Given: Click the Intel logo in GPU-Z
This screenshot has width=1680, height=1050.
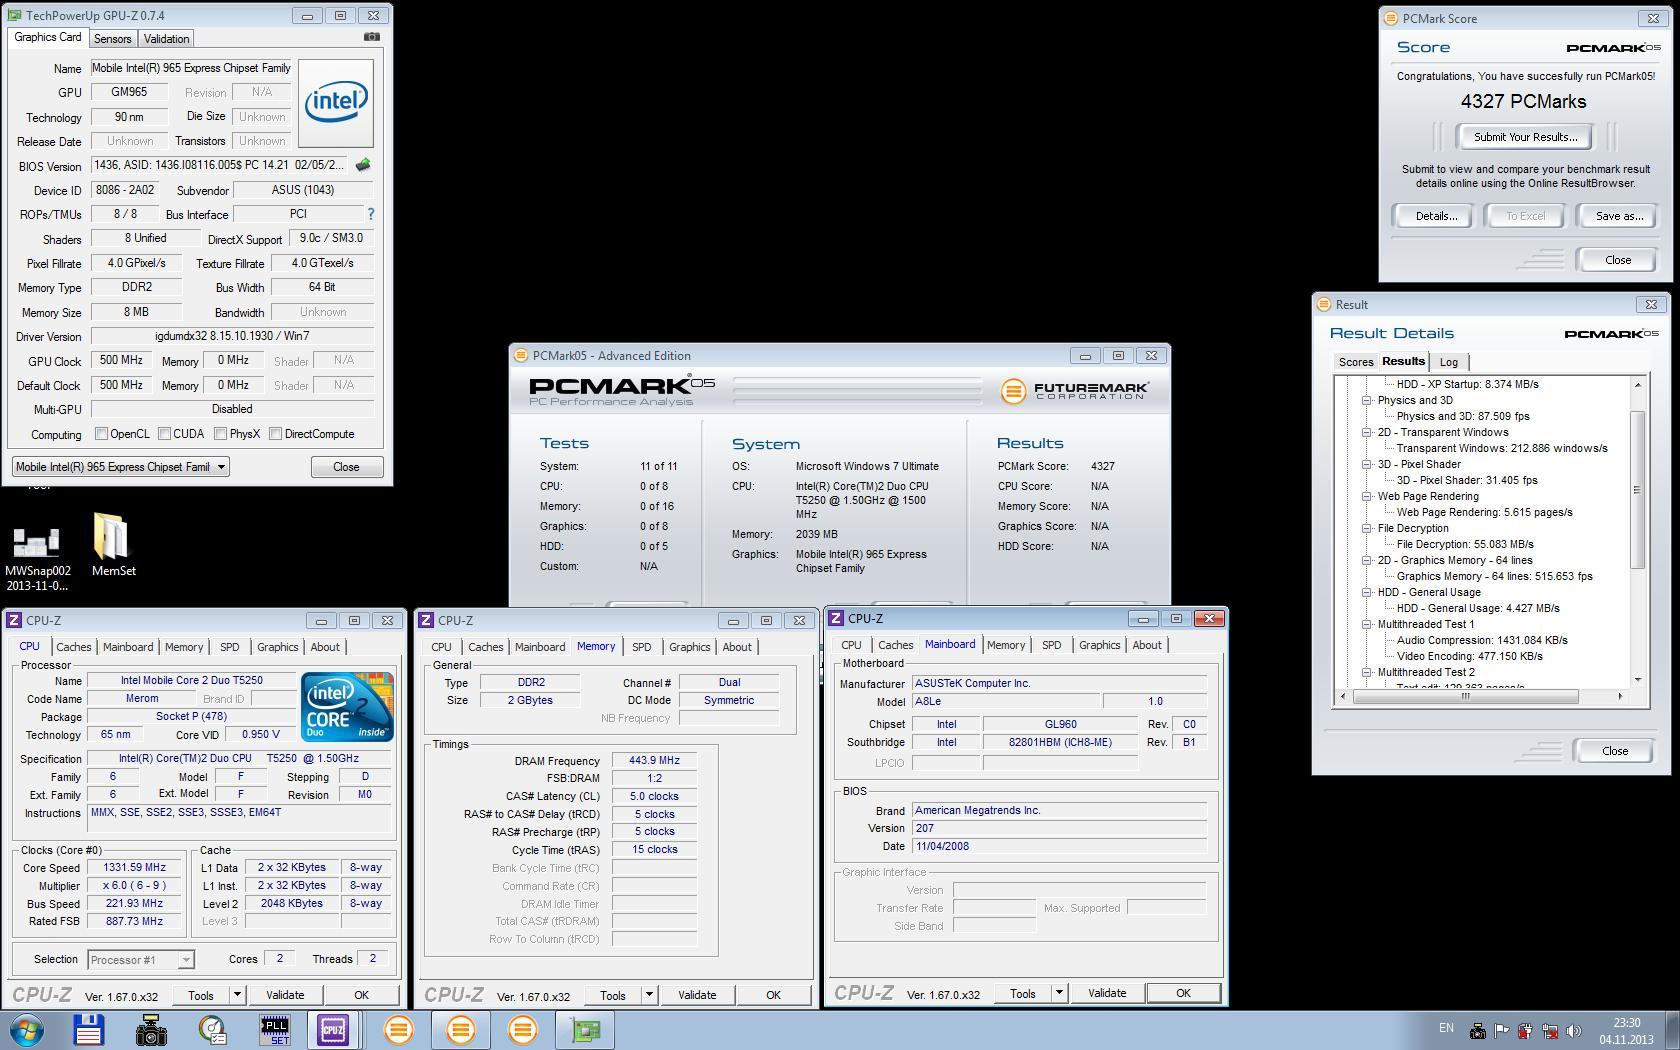Looking at the screenshot, I should pos(336,103).
